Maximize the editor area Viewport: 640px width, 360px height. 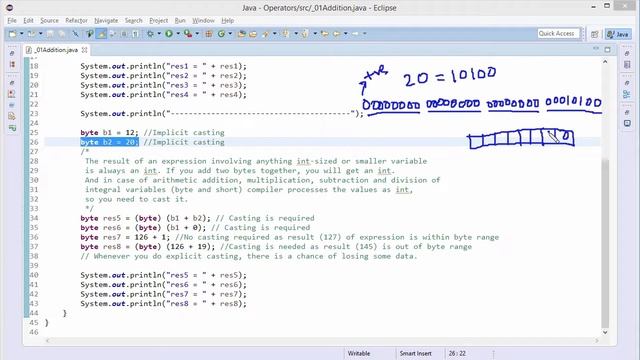point(608,49)
